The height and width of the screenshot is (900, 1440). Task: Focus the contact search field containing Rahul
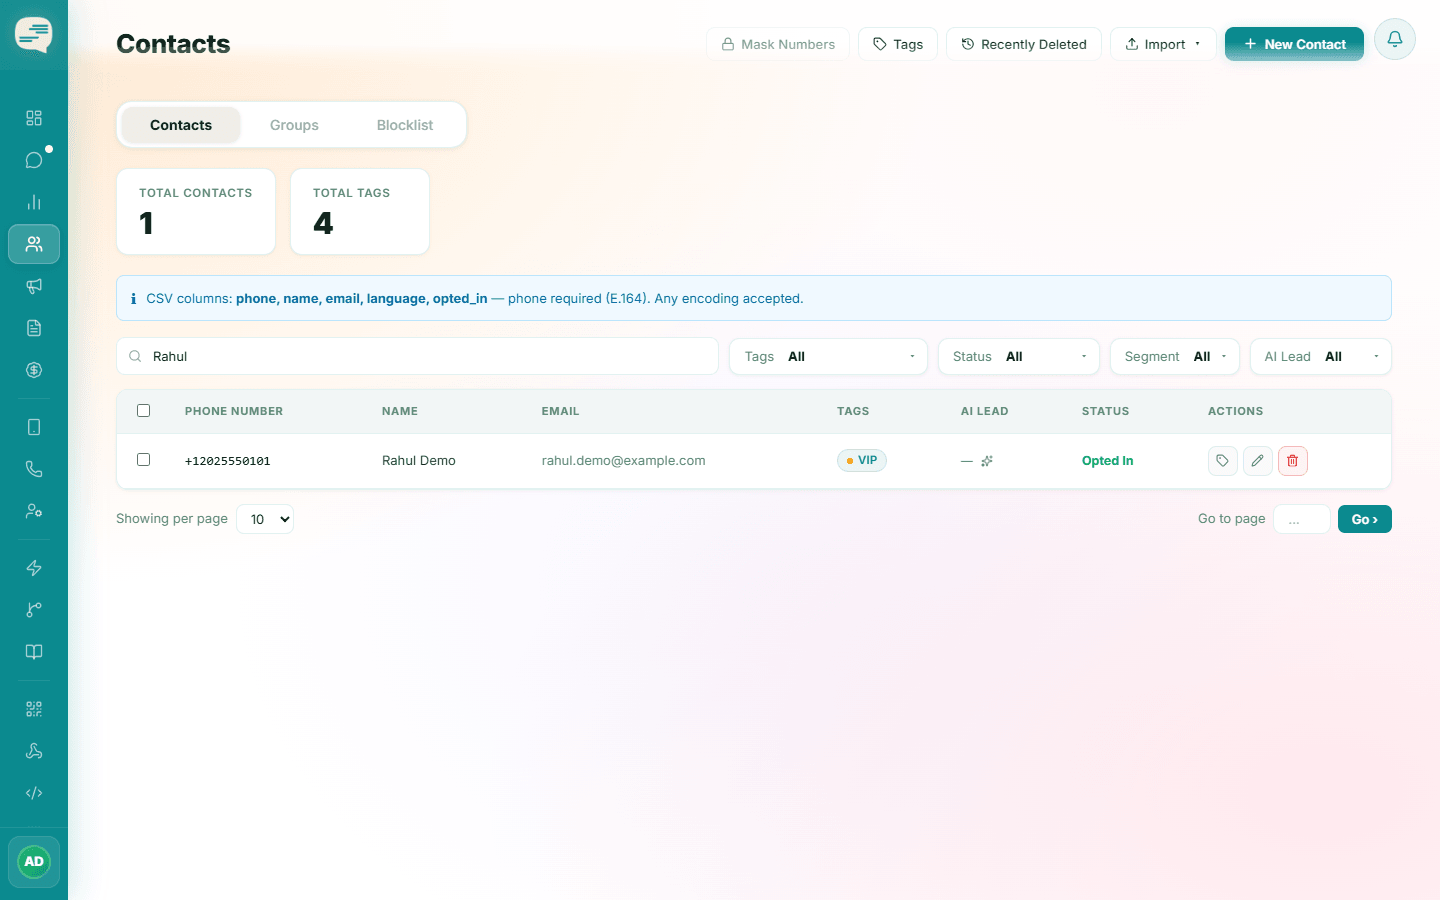coord(418,357)
